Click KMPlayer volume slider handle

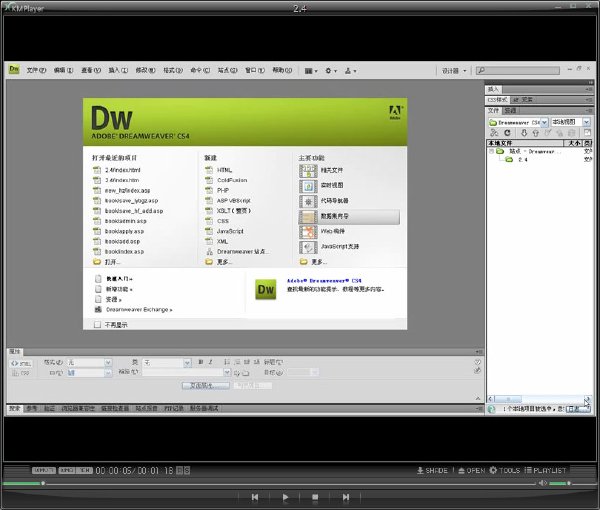(x=569, y=483)
